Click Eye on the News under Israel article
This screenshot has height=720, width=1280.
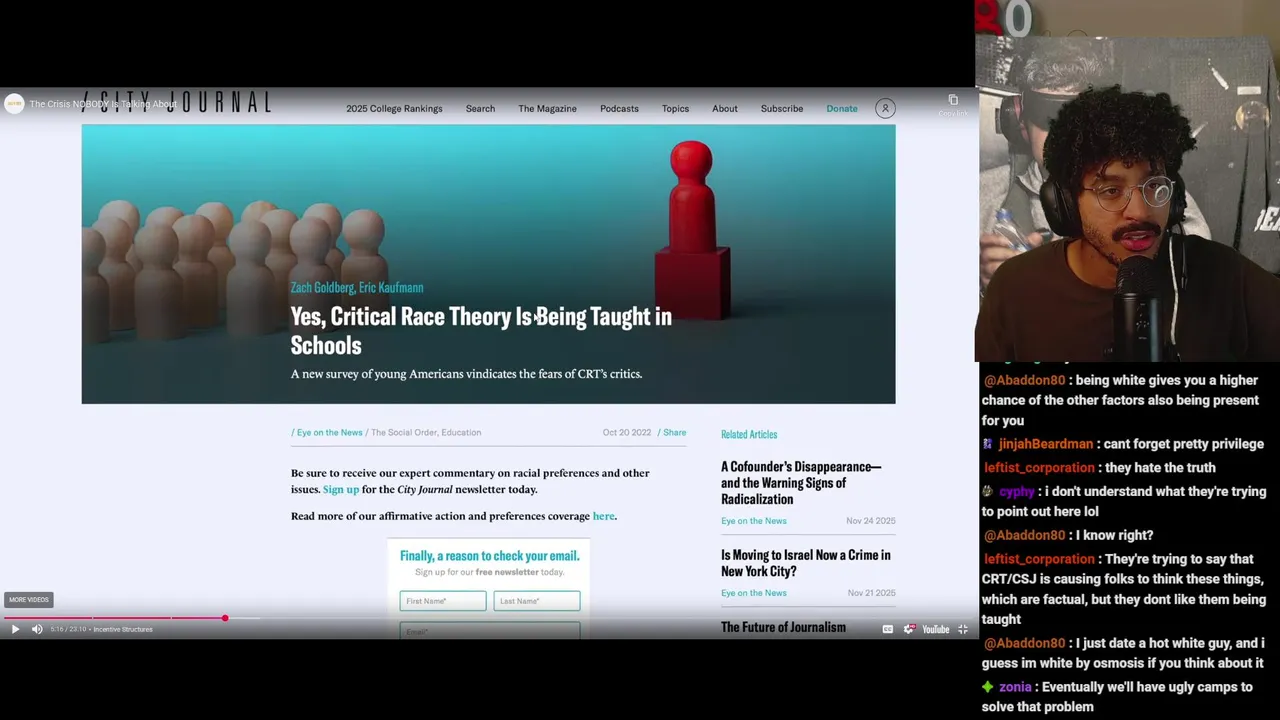click(754, 593)
